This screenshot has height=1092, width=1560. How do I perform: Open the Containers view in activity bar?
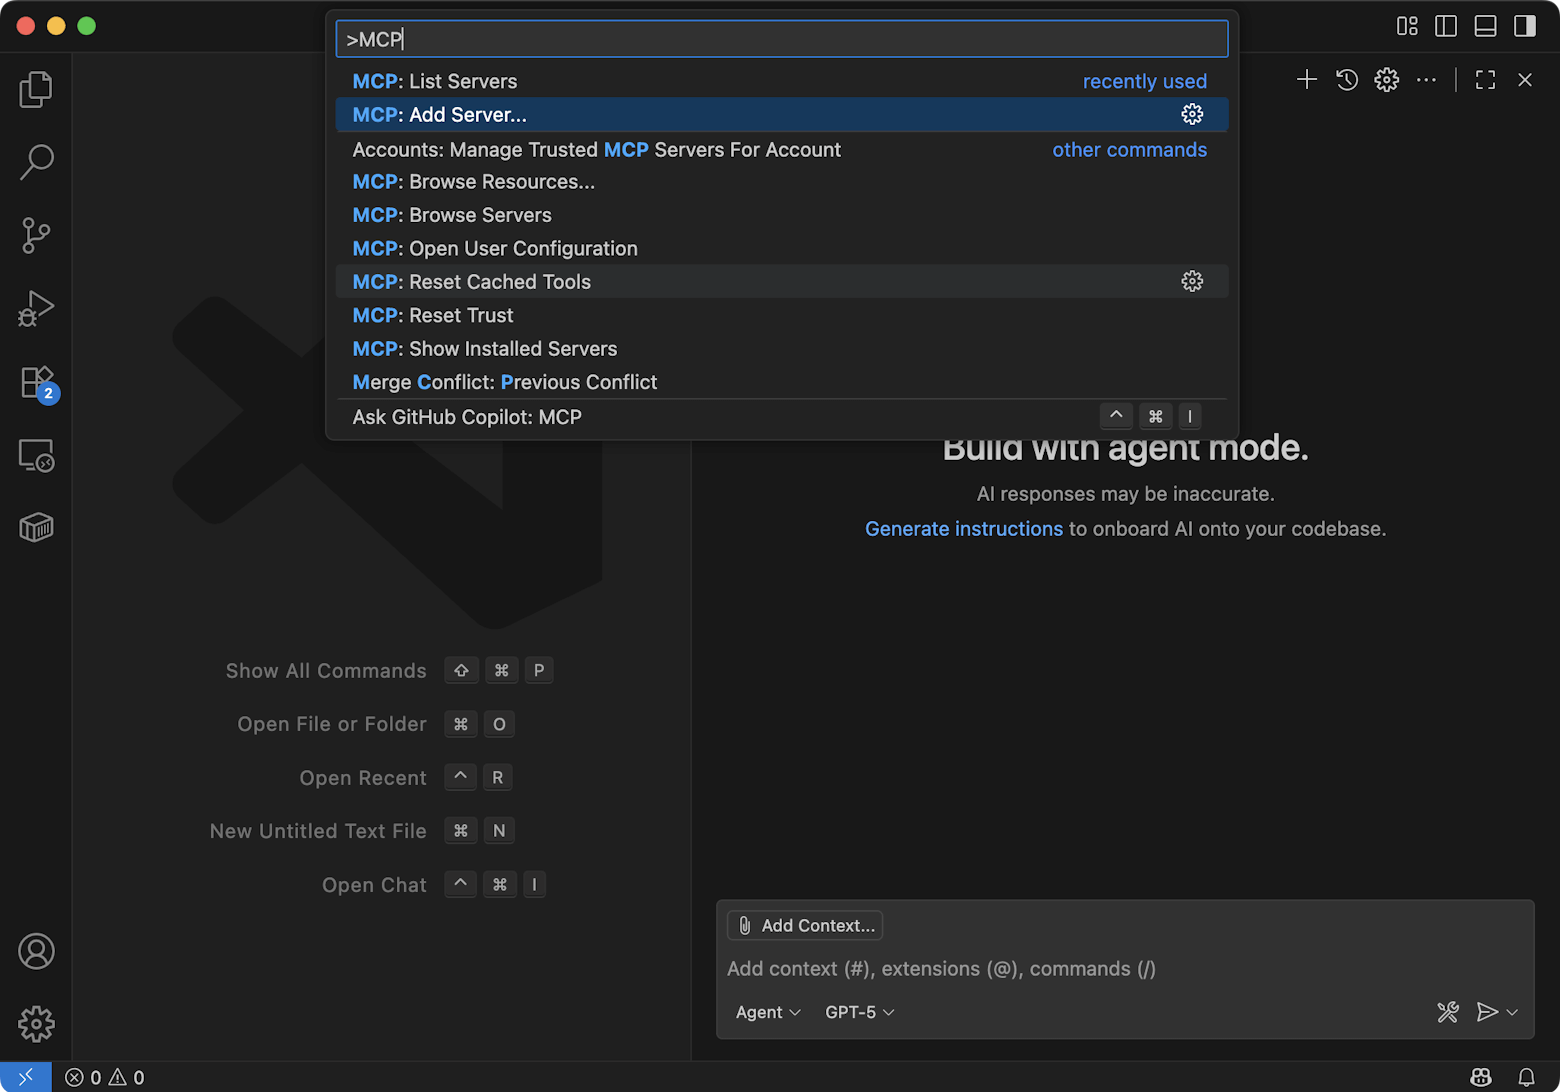coord(36,527)
